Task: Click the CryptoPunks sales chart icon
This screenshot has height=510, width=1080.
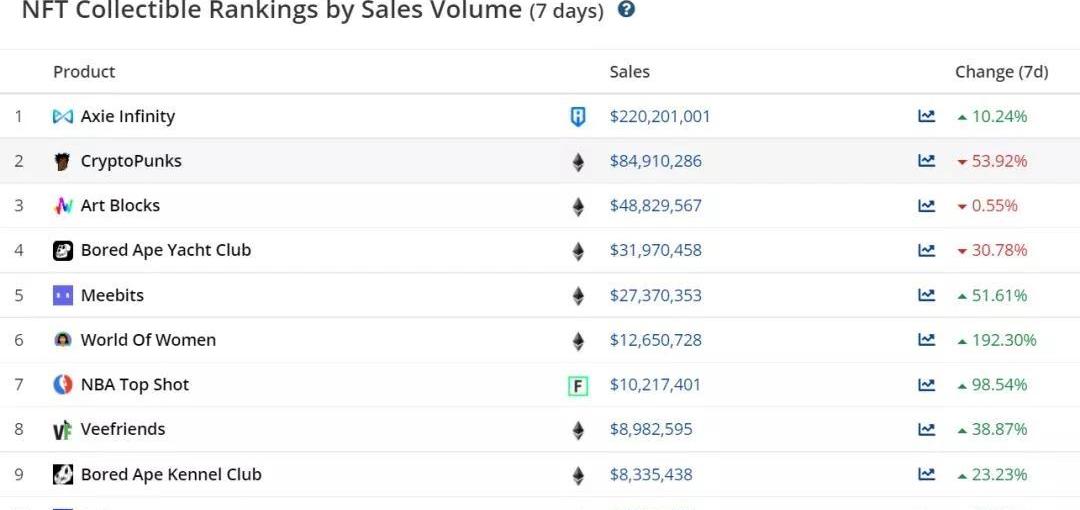Action: tap(927, 161)
